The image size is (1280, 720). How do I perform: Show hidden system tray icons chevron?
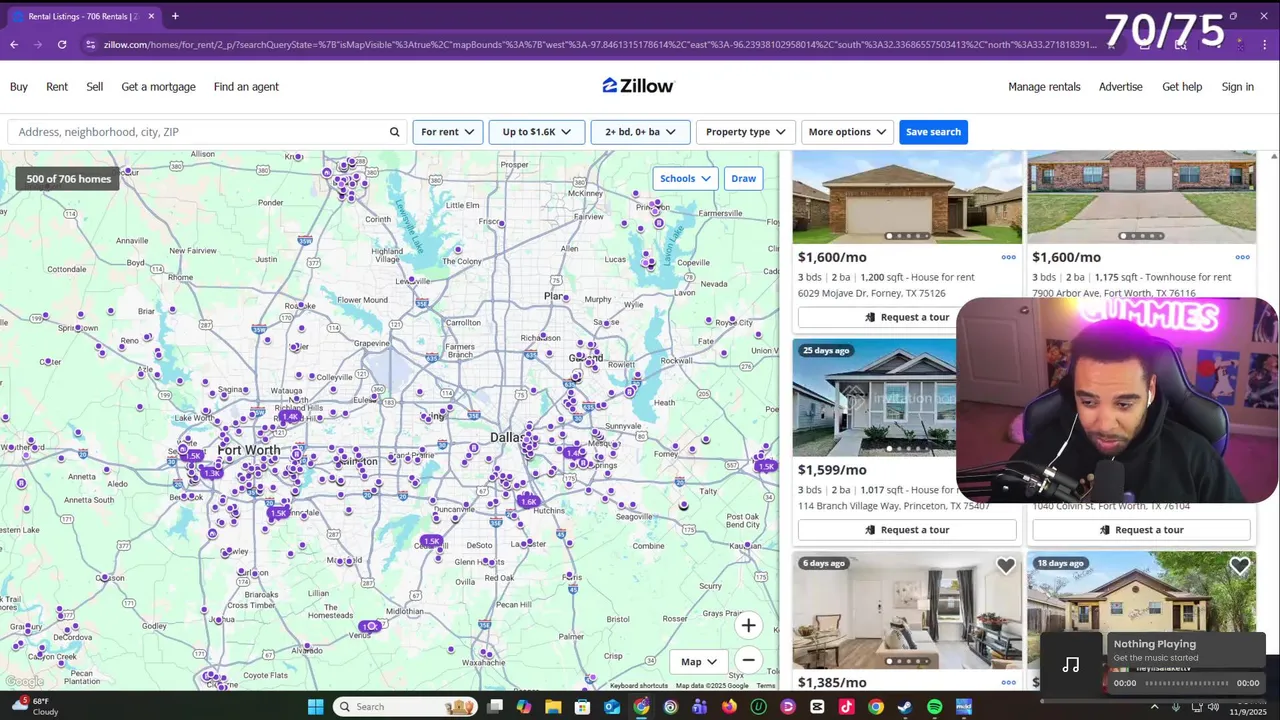[x=1155, y=707]
